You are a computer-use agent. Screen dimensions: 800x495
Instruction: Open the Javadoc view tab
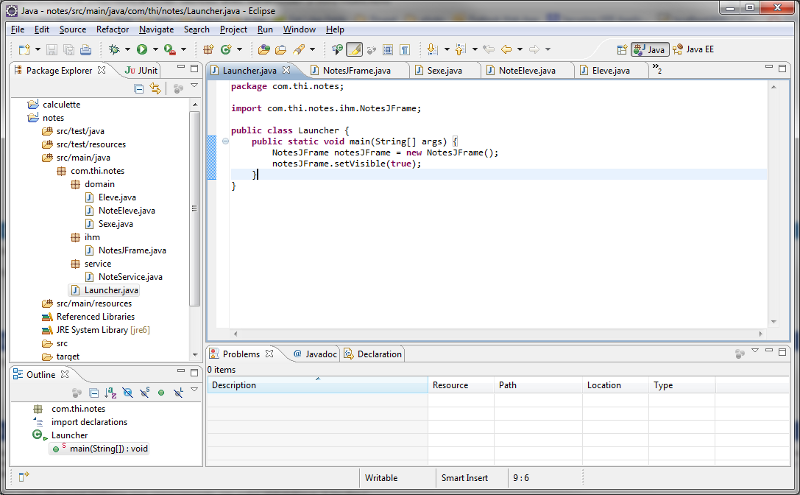coord(320,354)
